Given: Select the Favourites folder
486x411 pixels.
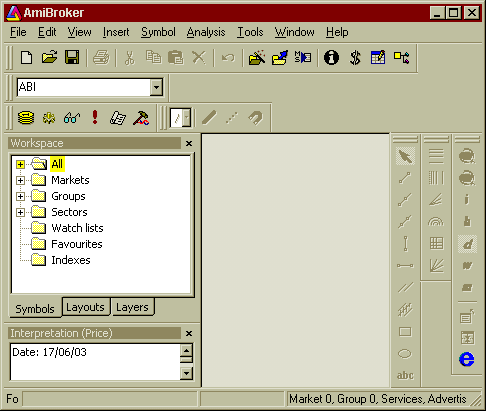Looking at the screenshot, I should click(67, 244).
